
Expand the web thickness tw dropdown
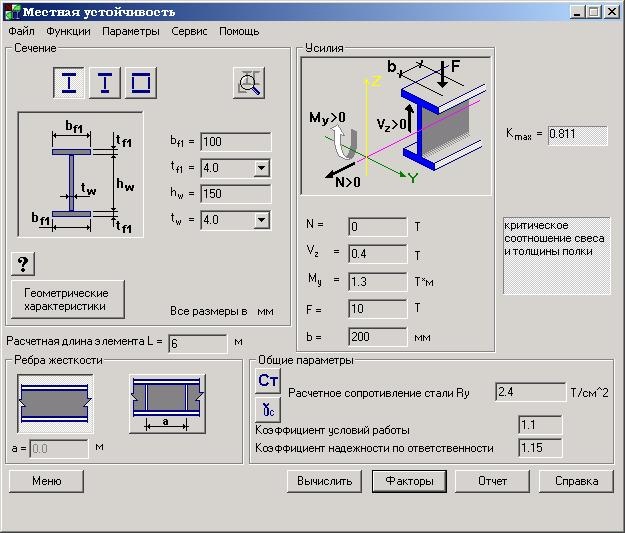tap(261, 219)
